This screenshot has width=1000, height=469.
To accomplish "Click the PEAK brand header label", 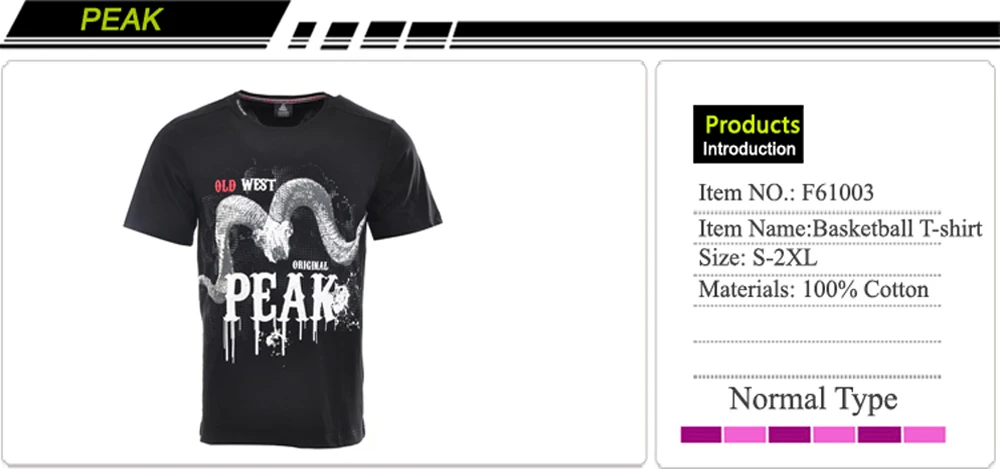I will point(121,19).
